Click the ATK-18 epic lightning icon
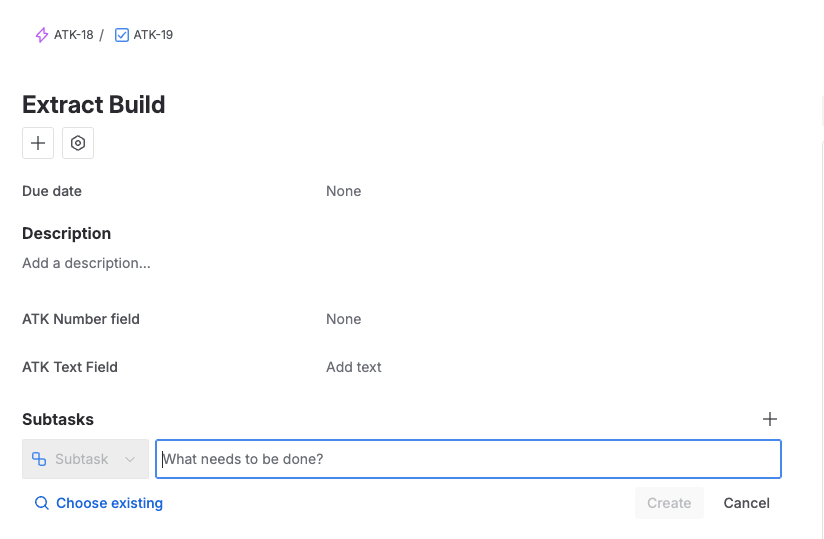This screenshot has height=539, width=824. click(x=41, y=35)
